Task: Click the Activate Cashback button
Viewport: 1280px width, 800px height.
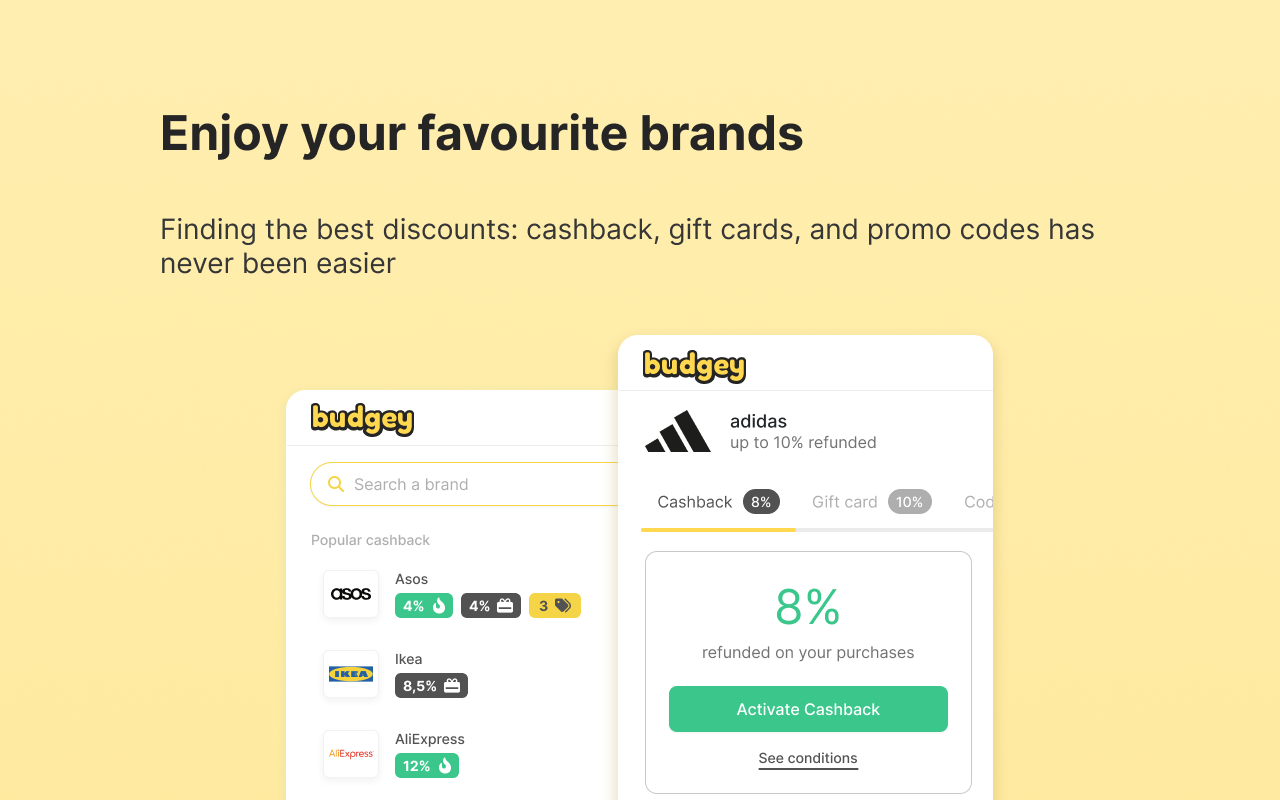Action: 808,709
